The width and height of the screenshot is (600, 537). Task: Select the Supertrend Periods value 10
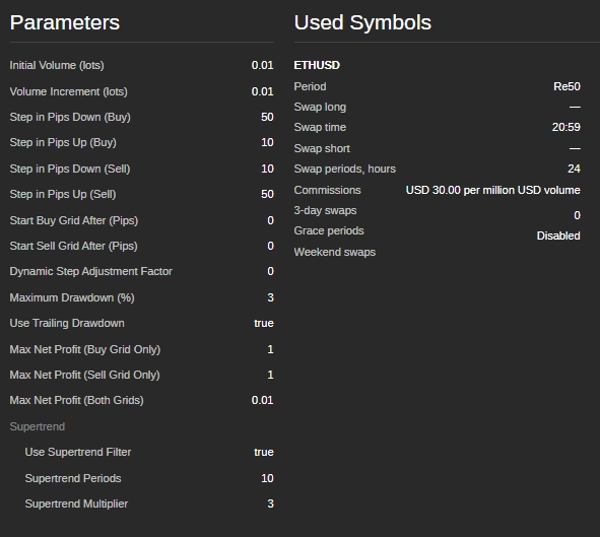pyautogui.click(x=267, y=478)
